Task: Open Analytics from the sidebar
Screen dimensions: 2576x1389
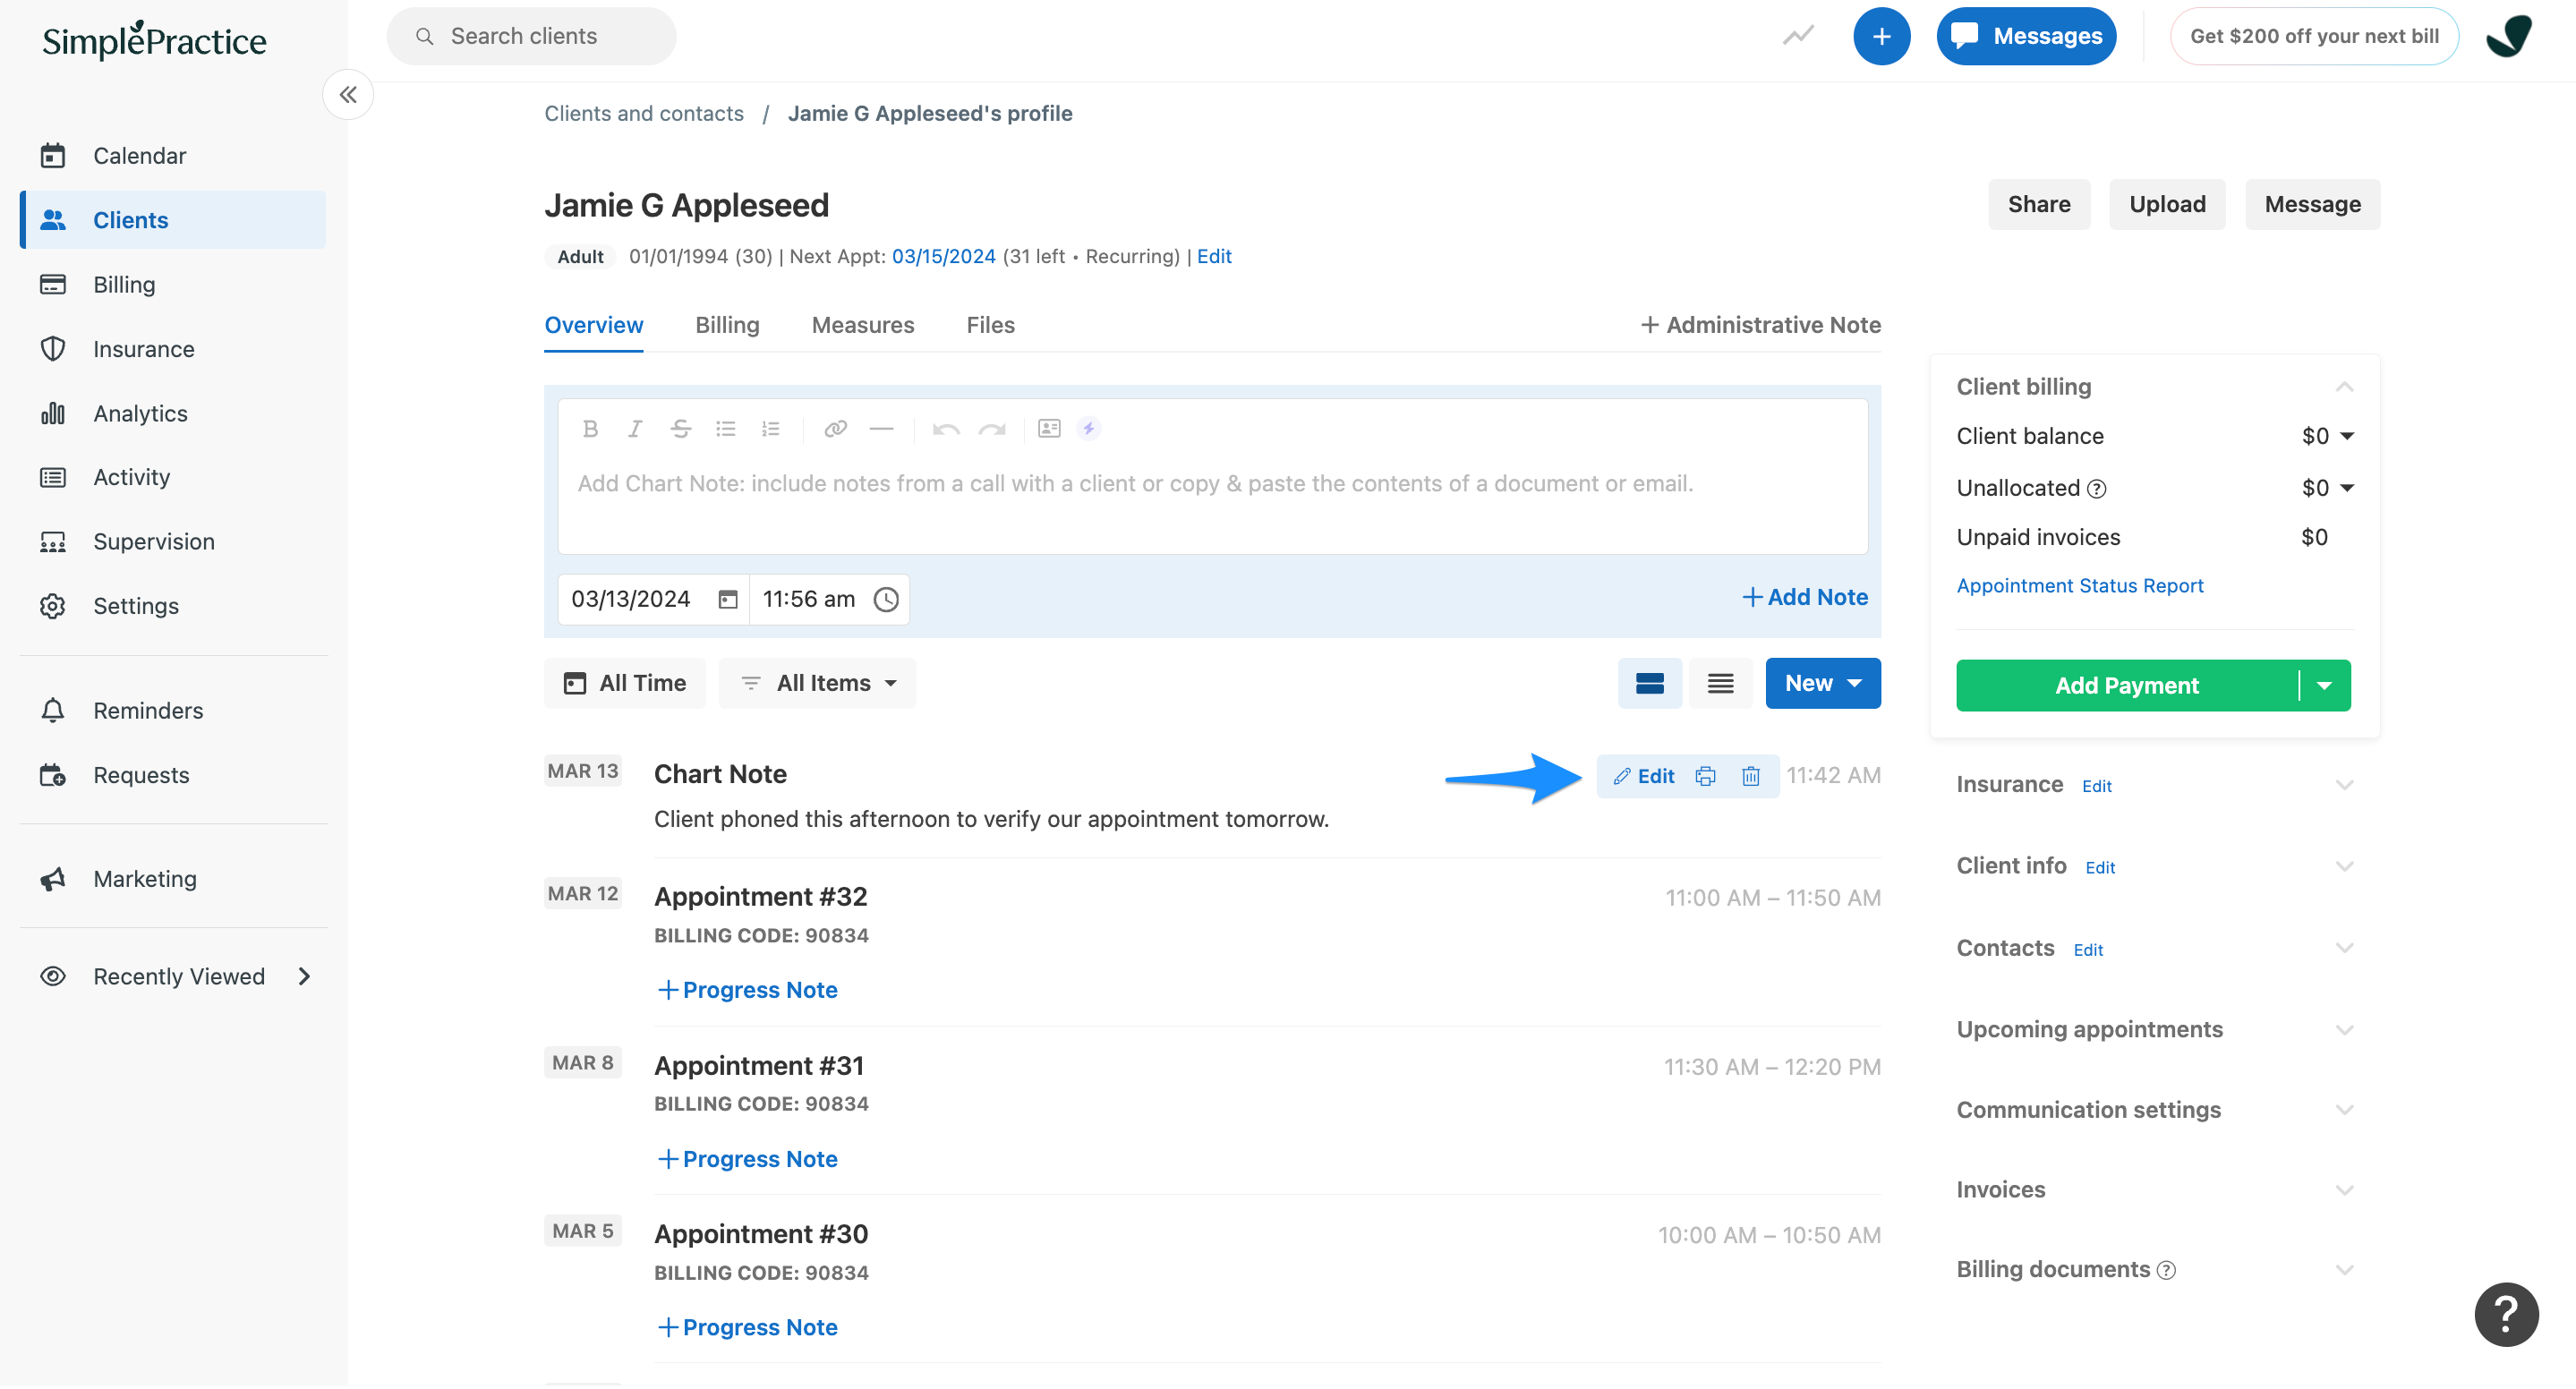Action: click(x=139, y=413)
